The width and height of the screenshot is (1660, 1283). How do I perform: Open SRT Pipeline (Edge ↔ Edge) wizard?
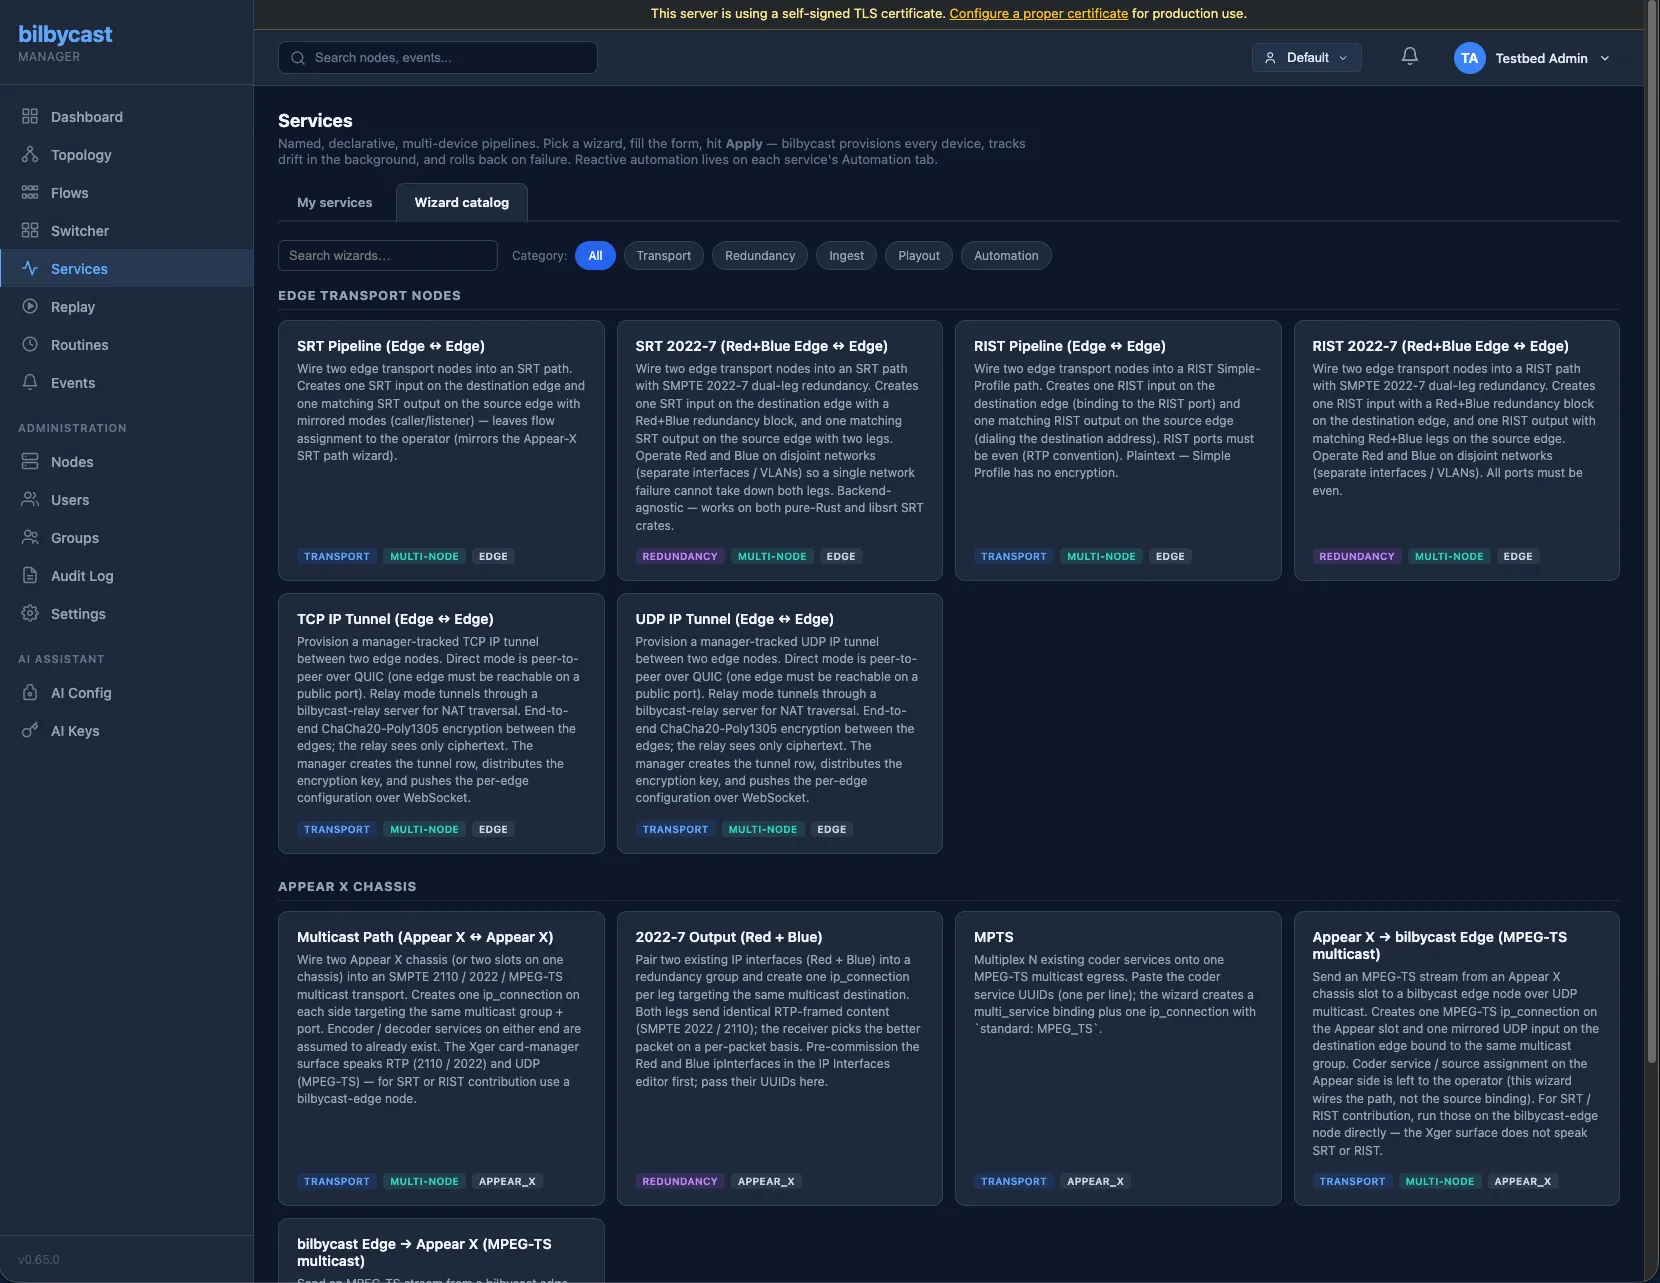(441, 450)
